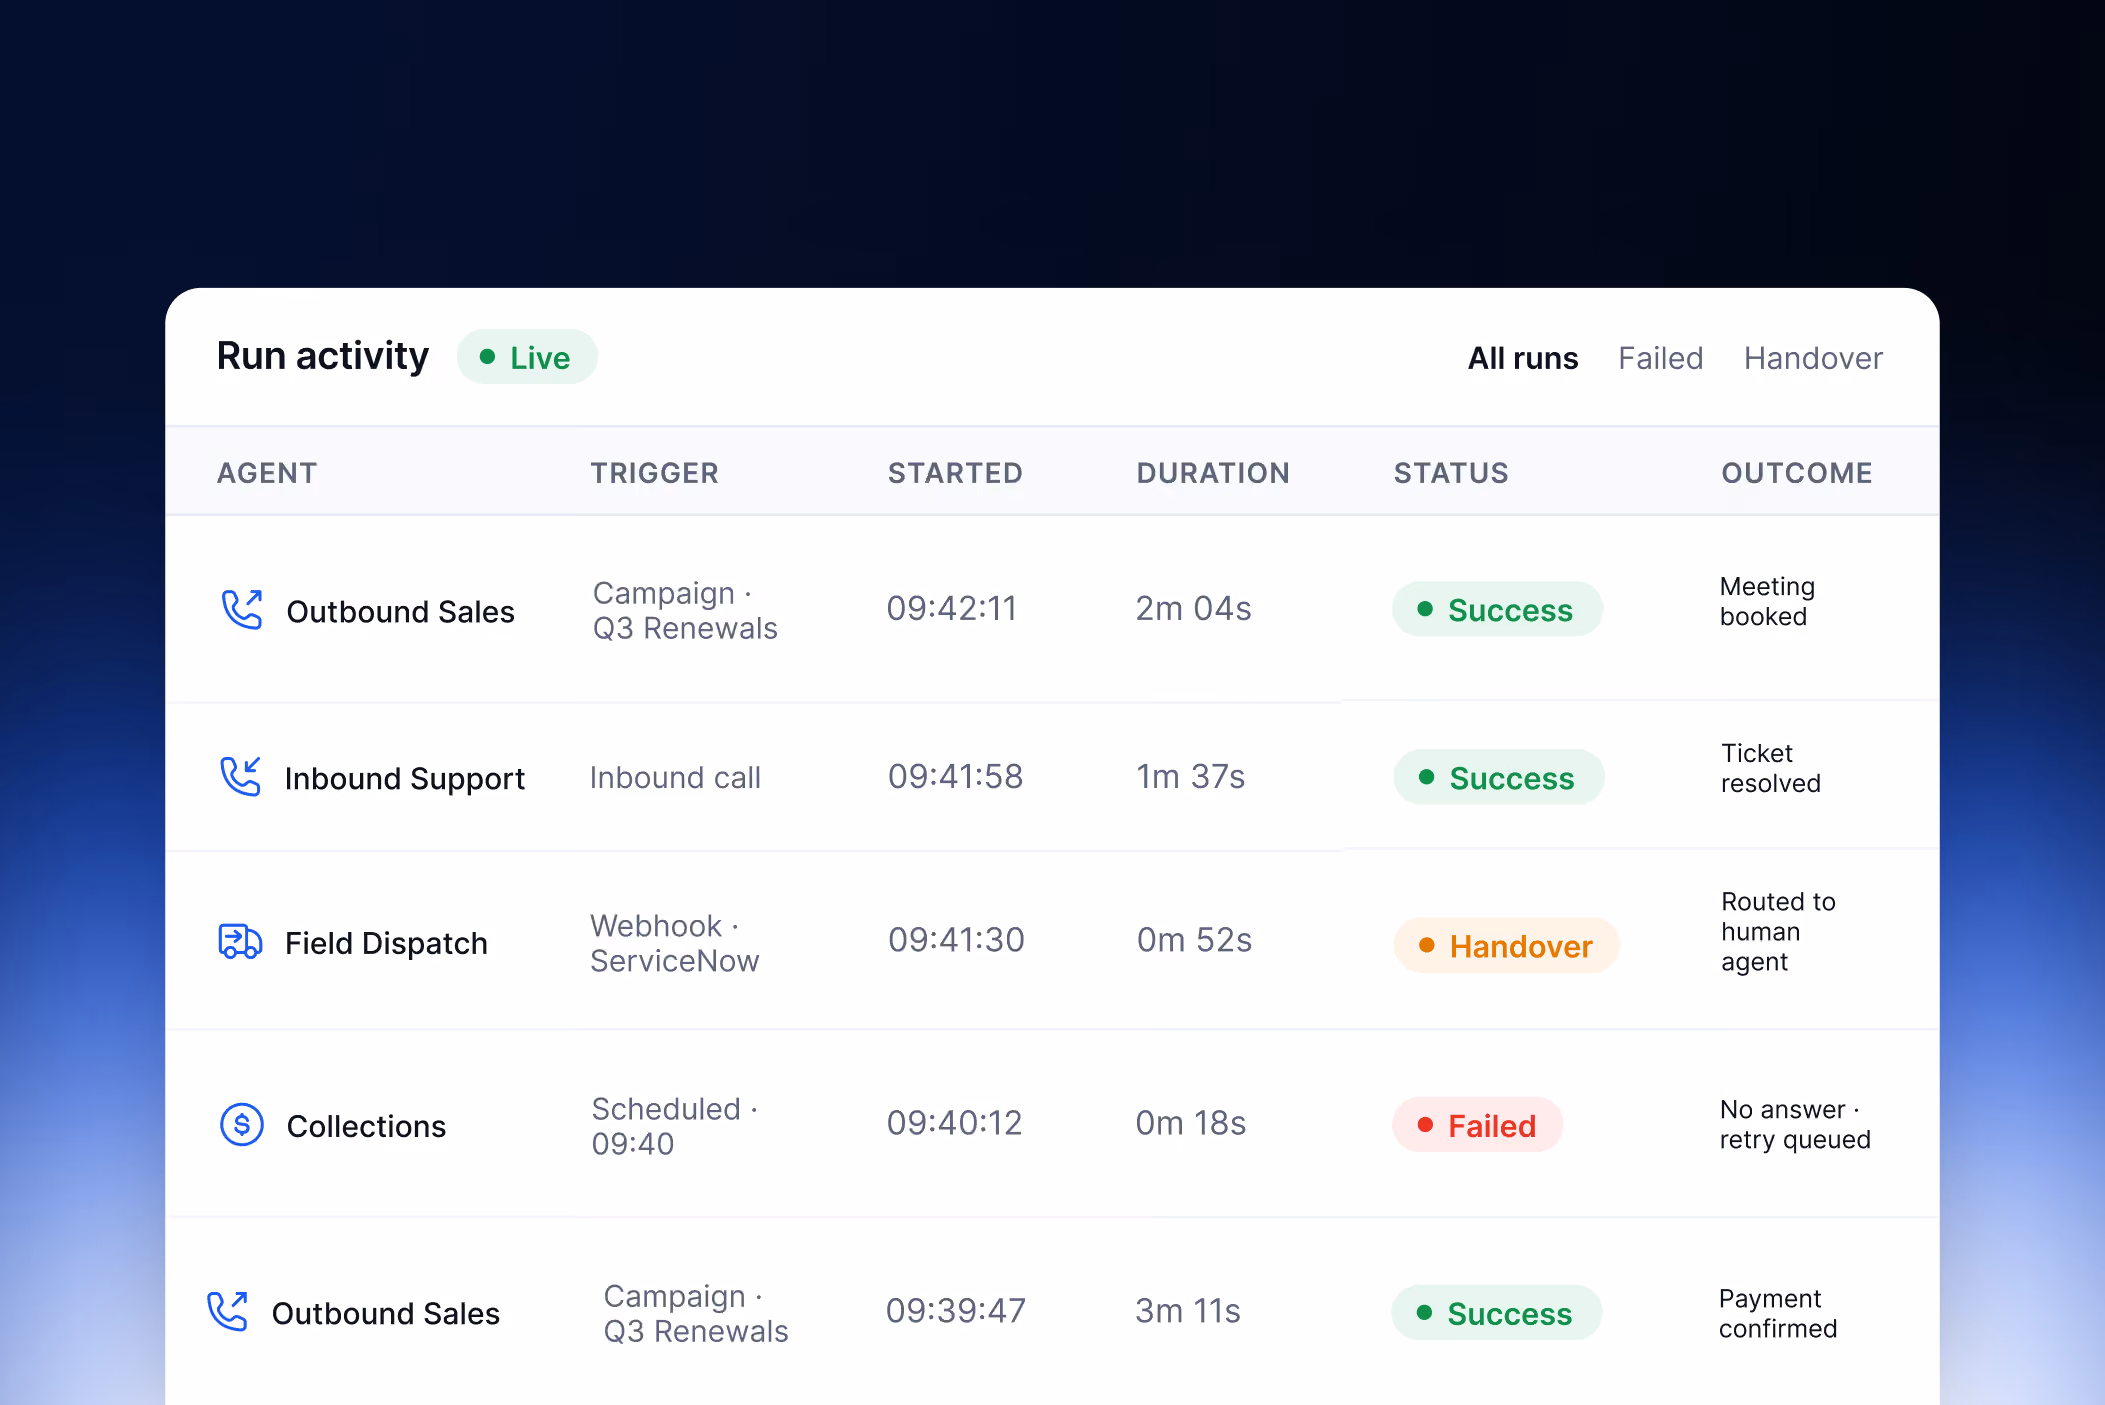
Task: Click the 2m 04s duration value
Action: coord(1193,608)
